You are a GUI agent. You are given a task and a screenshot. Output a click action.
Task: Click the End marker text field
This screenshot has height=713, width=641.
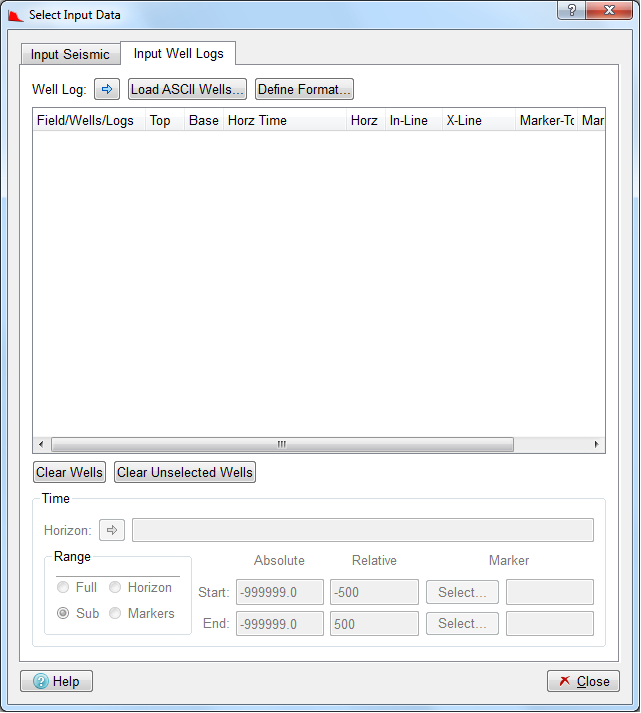pyautogui.click(x=550, y=623)
